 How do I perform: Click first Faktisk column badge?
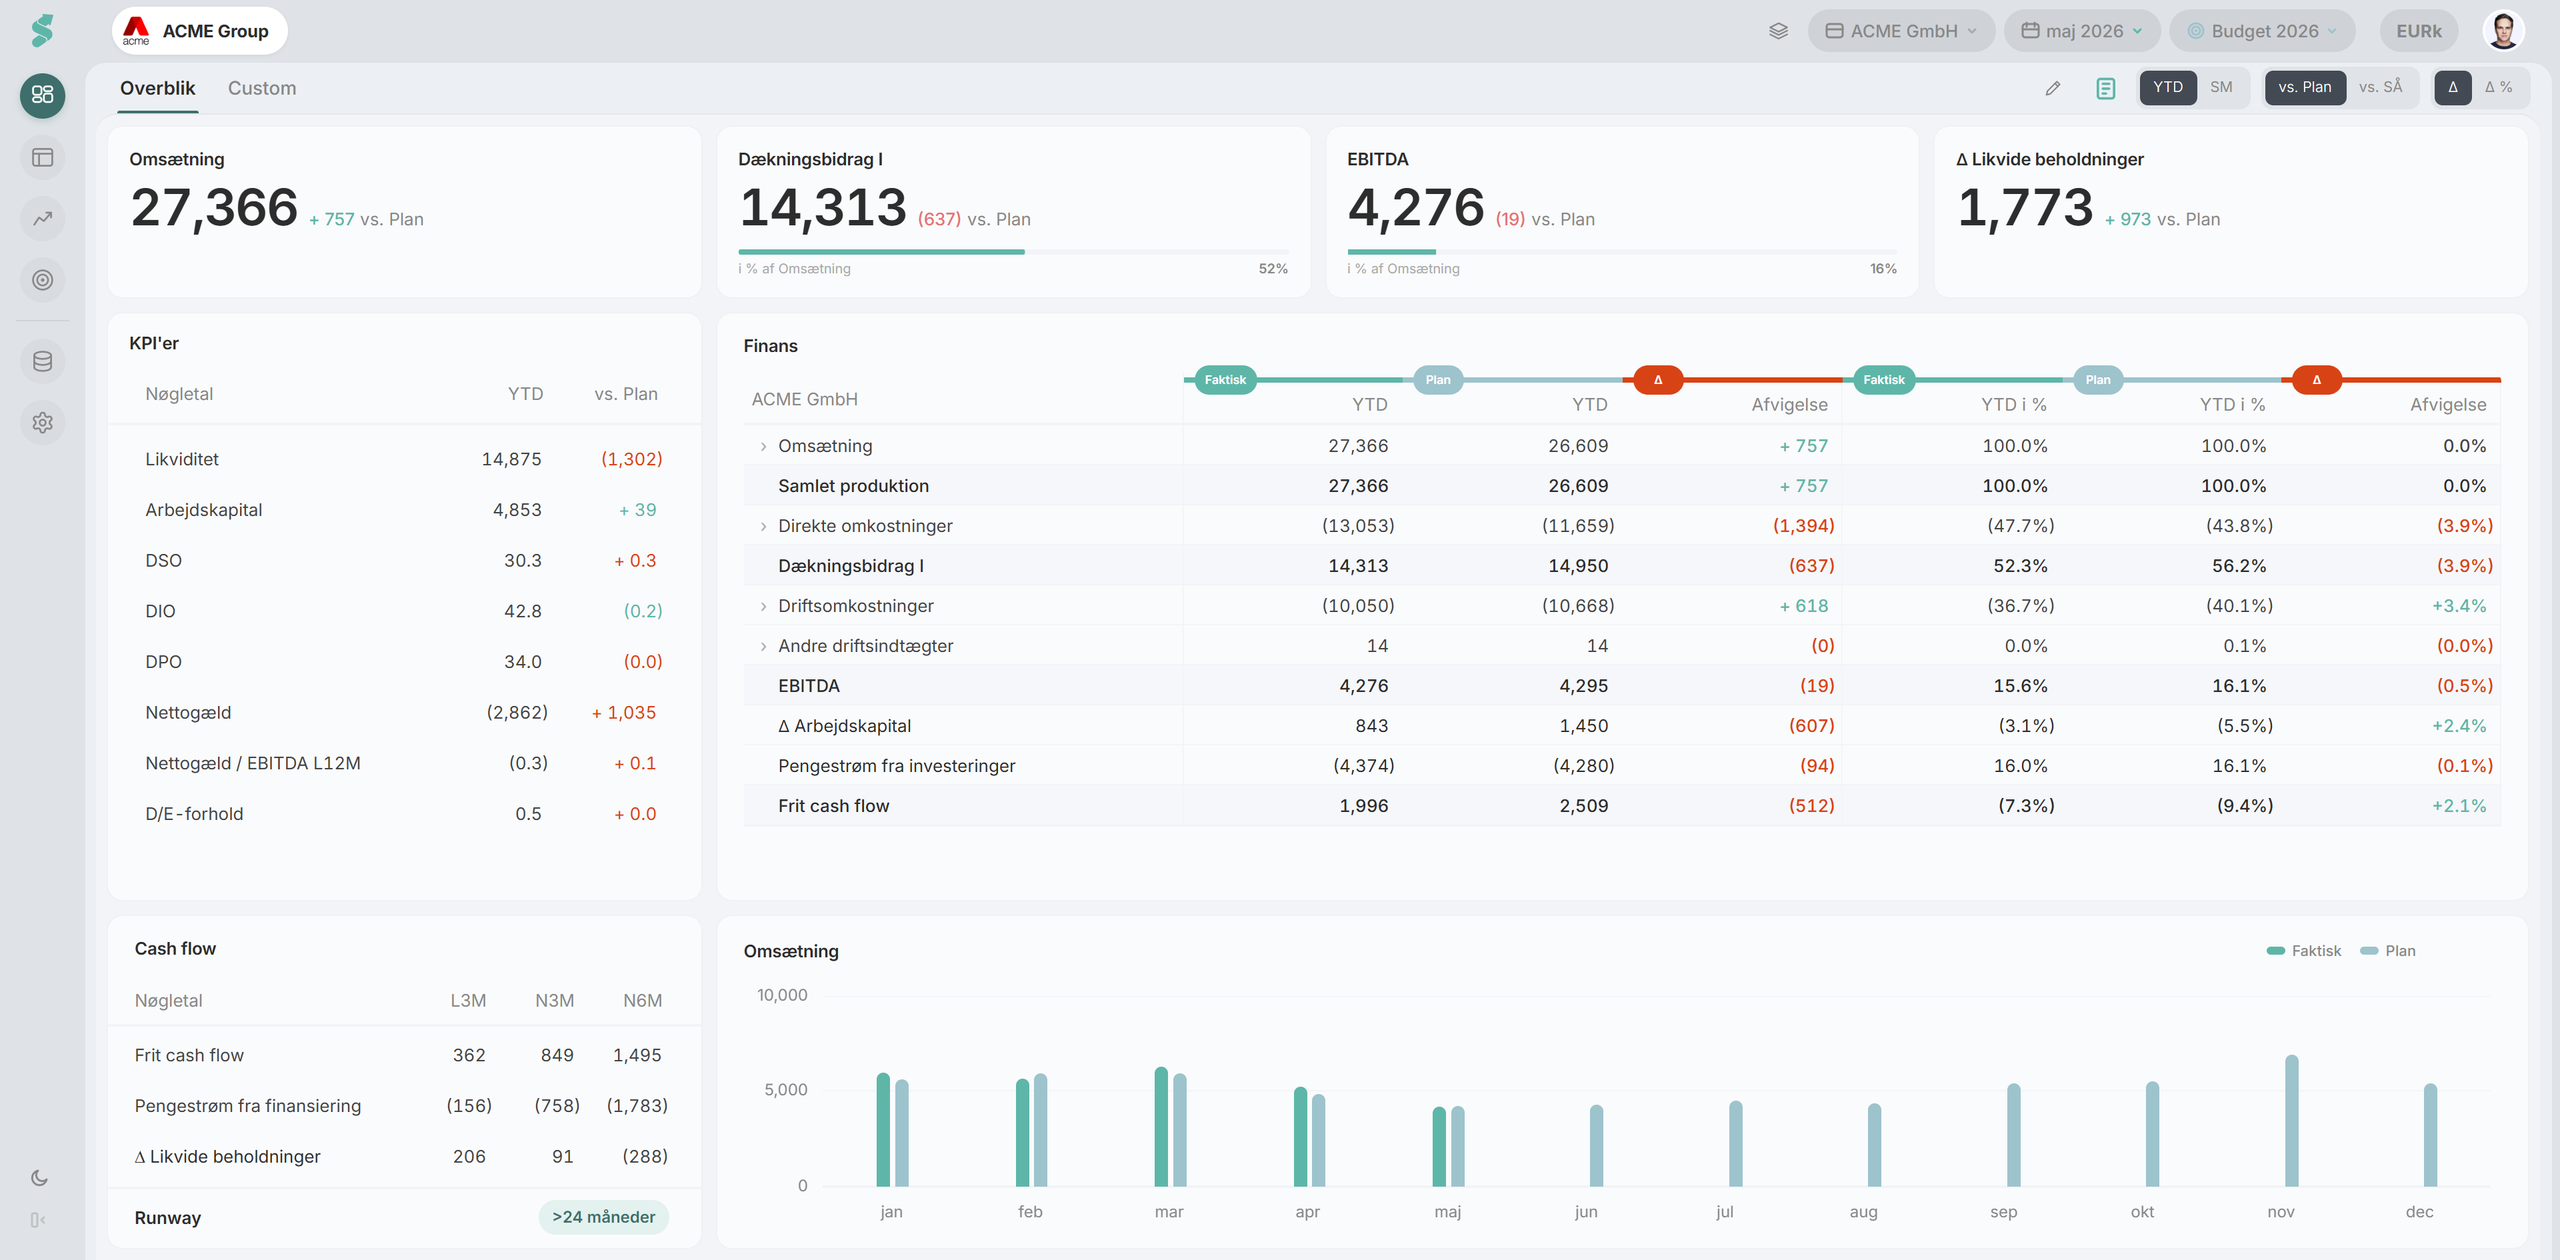coord(1225,380)
